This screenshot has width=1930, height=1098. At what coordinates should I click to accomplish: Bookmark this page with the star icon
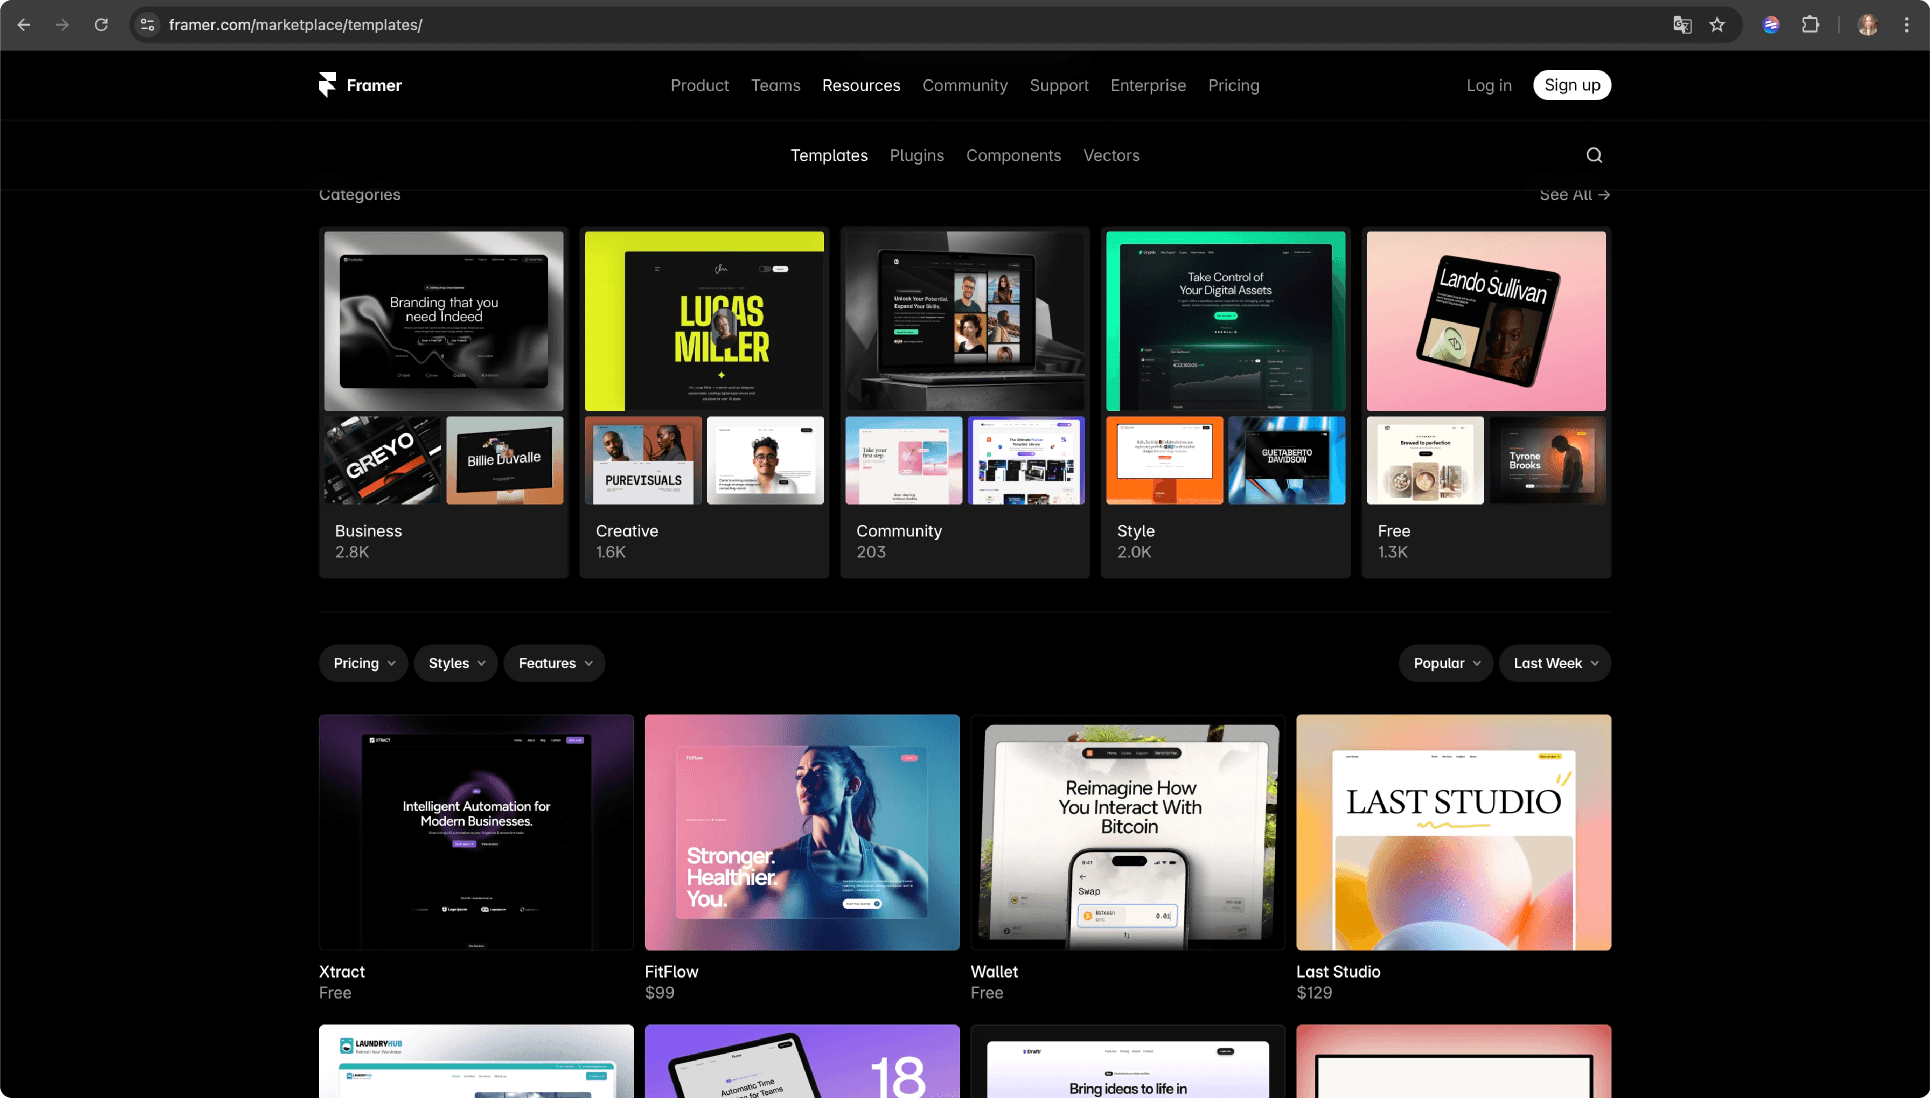point(1717,25)
